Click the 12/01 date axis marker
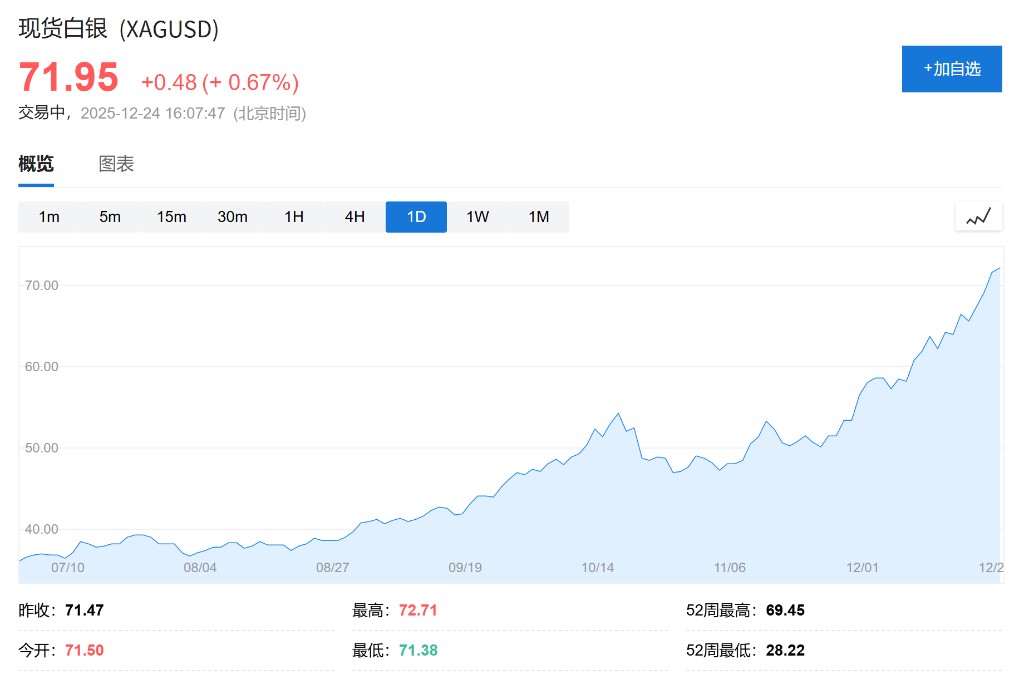 pyautogui.click(x=862, y=567)
